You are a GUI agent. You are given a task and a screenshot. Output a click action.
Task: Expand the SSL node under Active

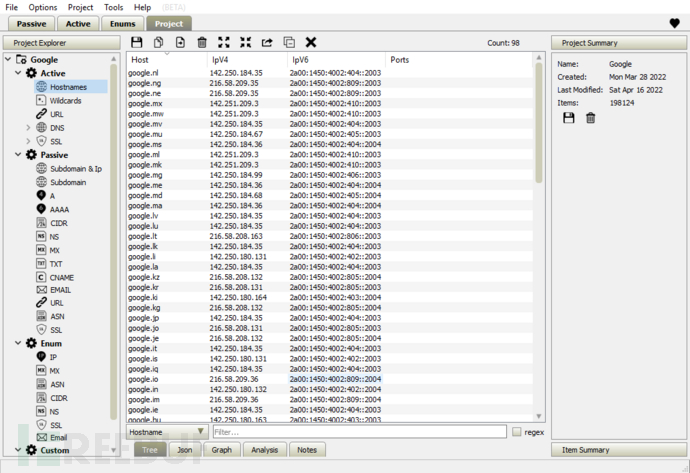click(x=28, y=141)
